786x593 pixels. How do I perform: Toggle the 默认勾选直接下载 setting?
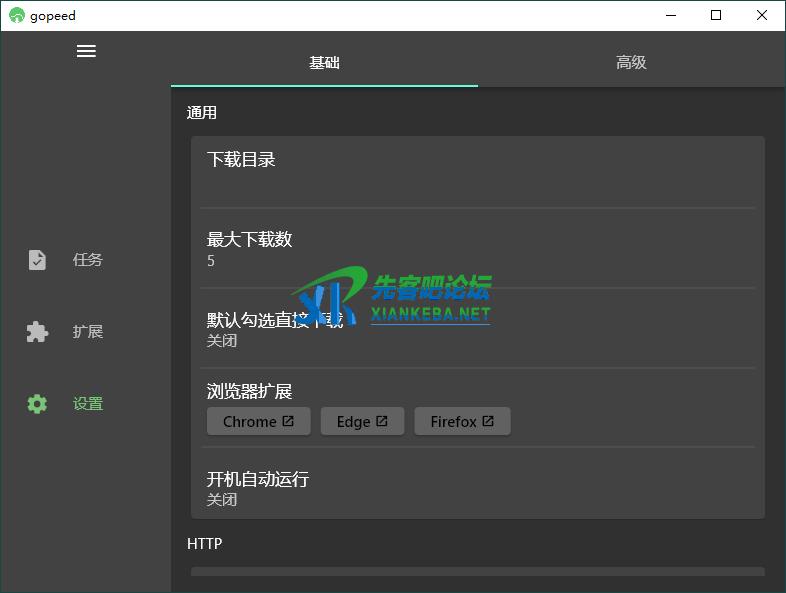[x=477, y=328]
